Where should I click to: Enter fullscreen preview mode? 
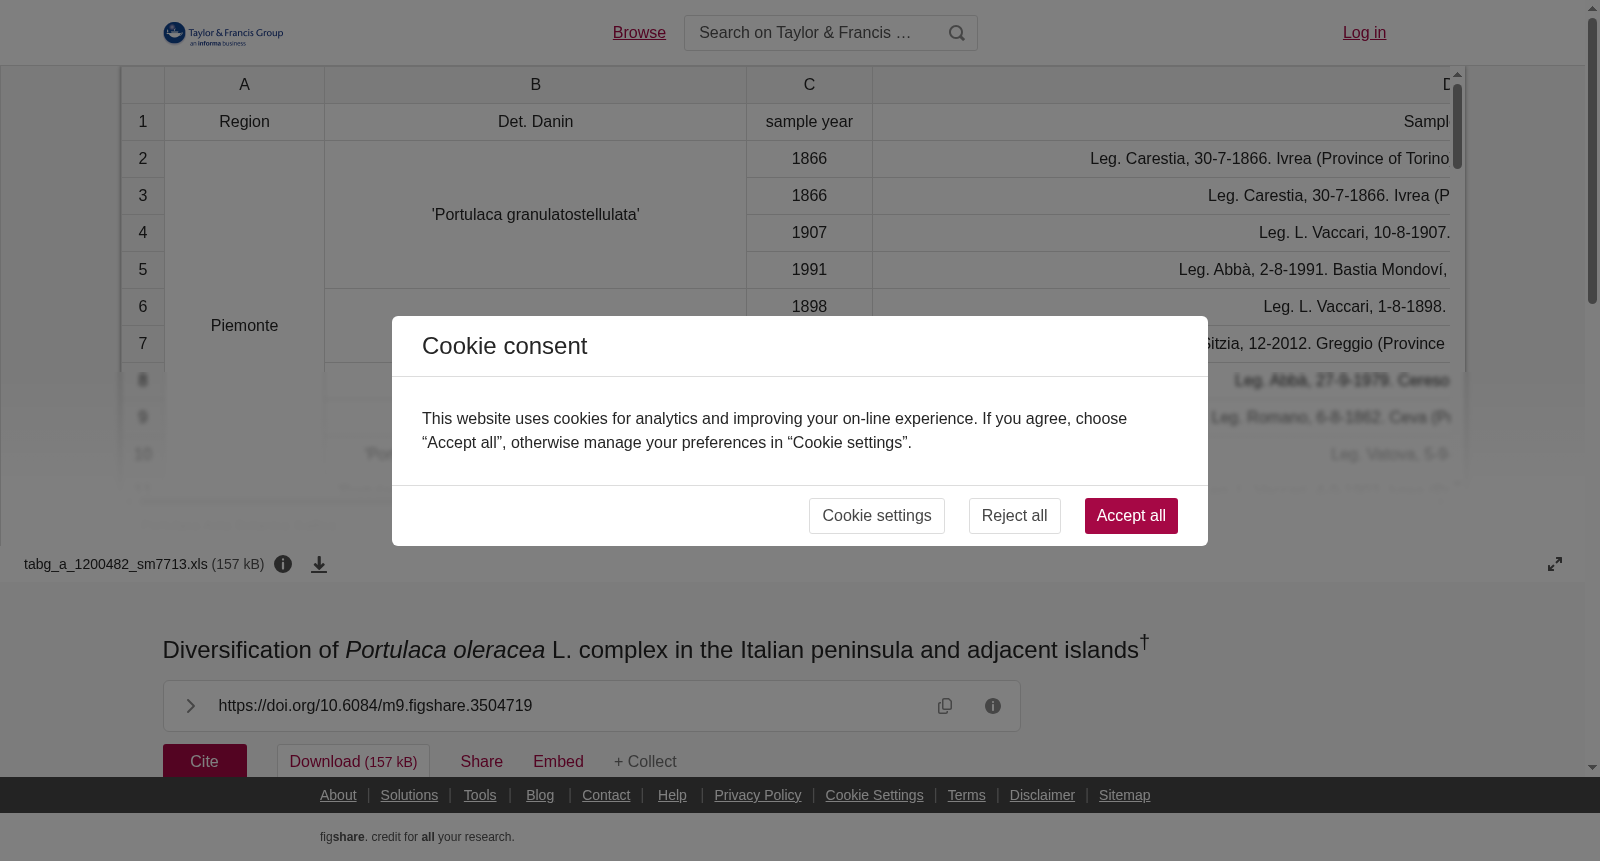click(x=1555, y=564)
